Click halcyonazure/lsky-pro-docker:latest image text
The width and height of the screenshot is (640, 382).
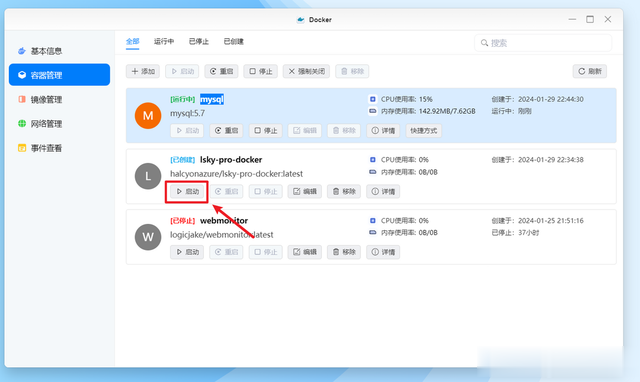pos(236,174)
